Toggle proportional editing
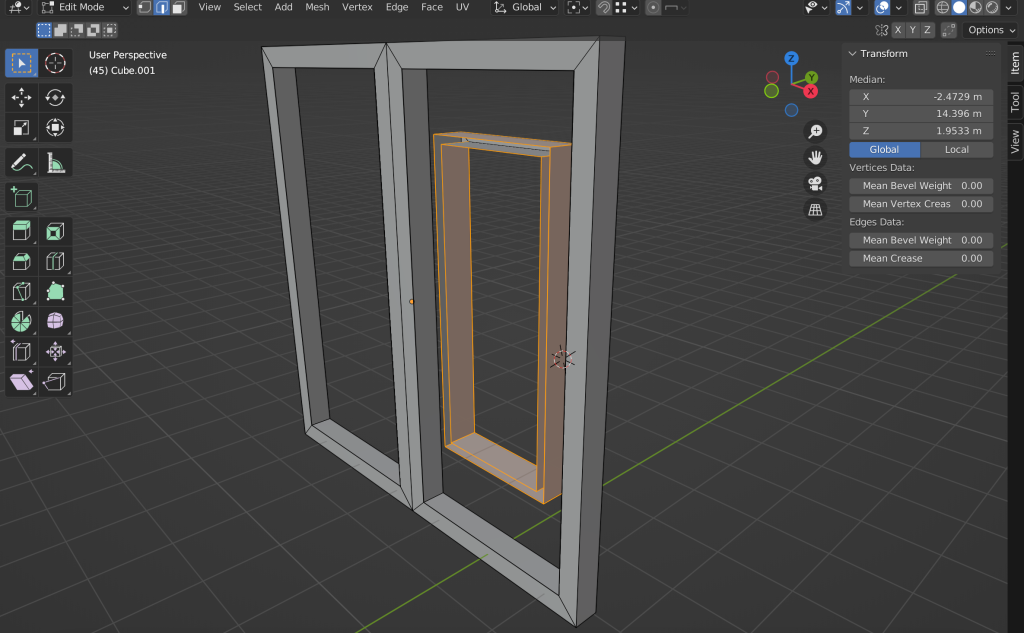 [652, 8]
